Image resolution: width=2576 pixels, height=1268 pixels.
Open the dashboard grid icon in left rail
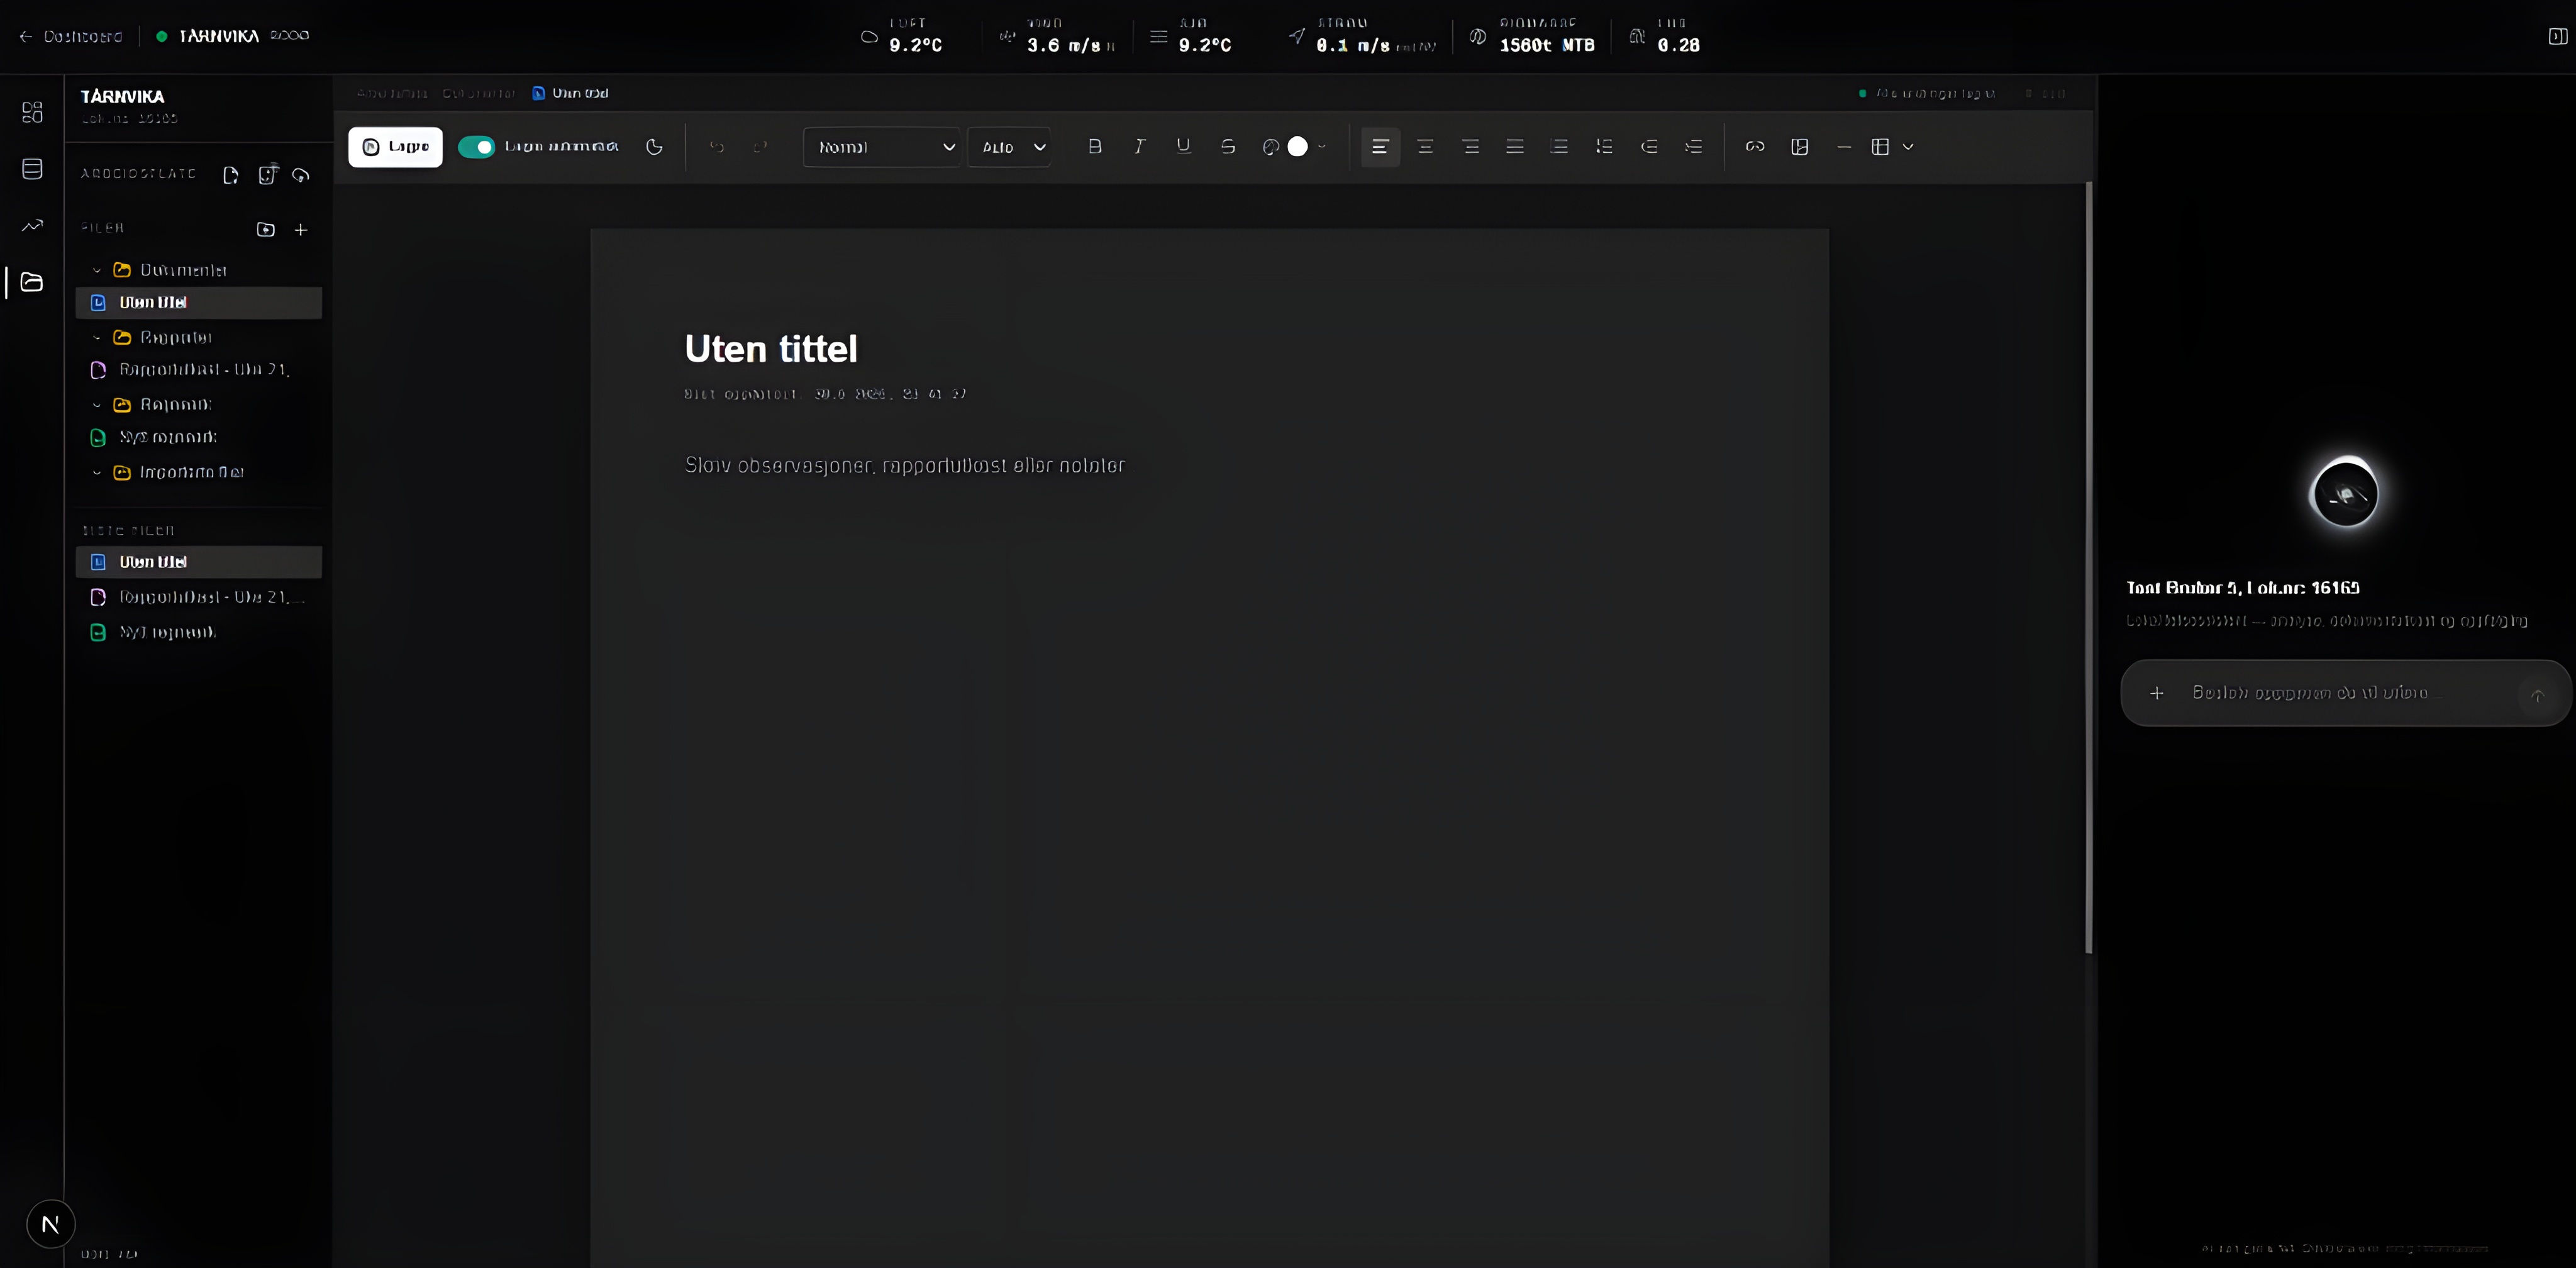coord(32,112)
